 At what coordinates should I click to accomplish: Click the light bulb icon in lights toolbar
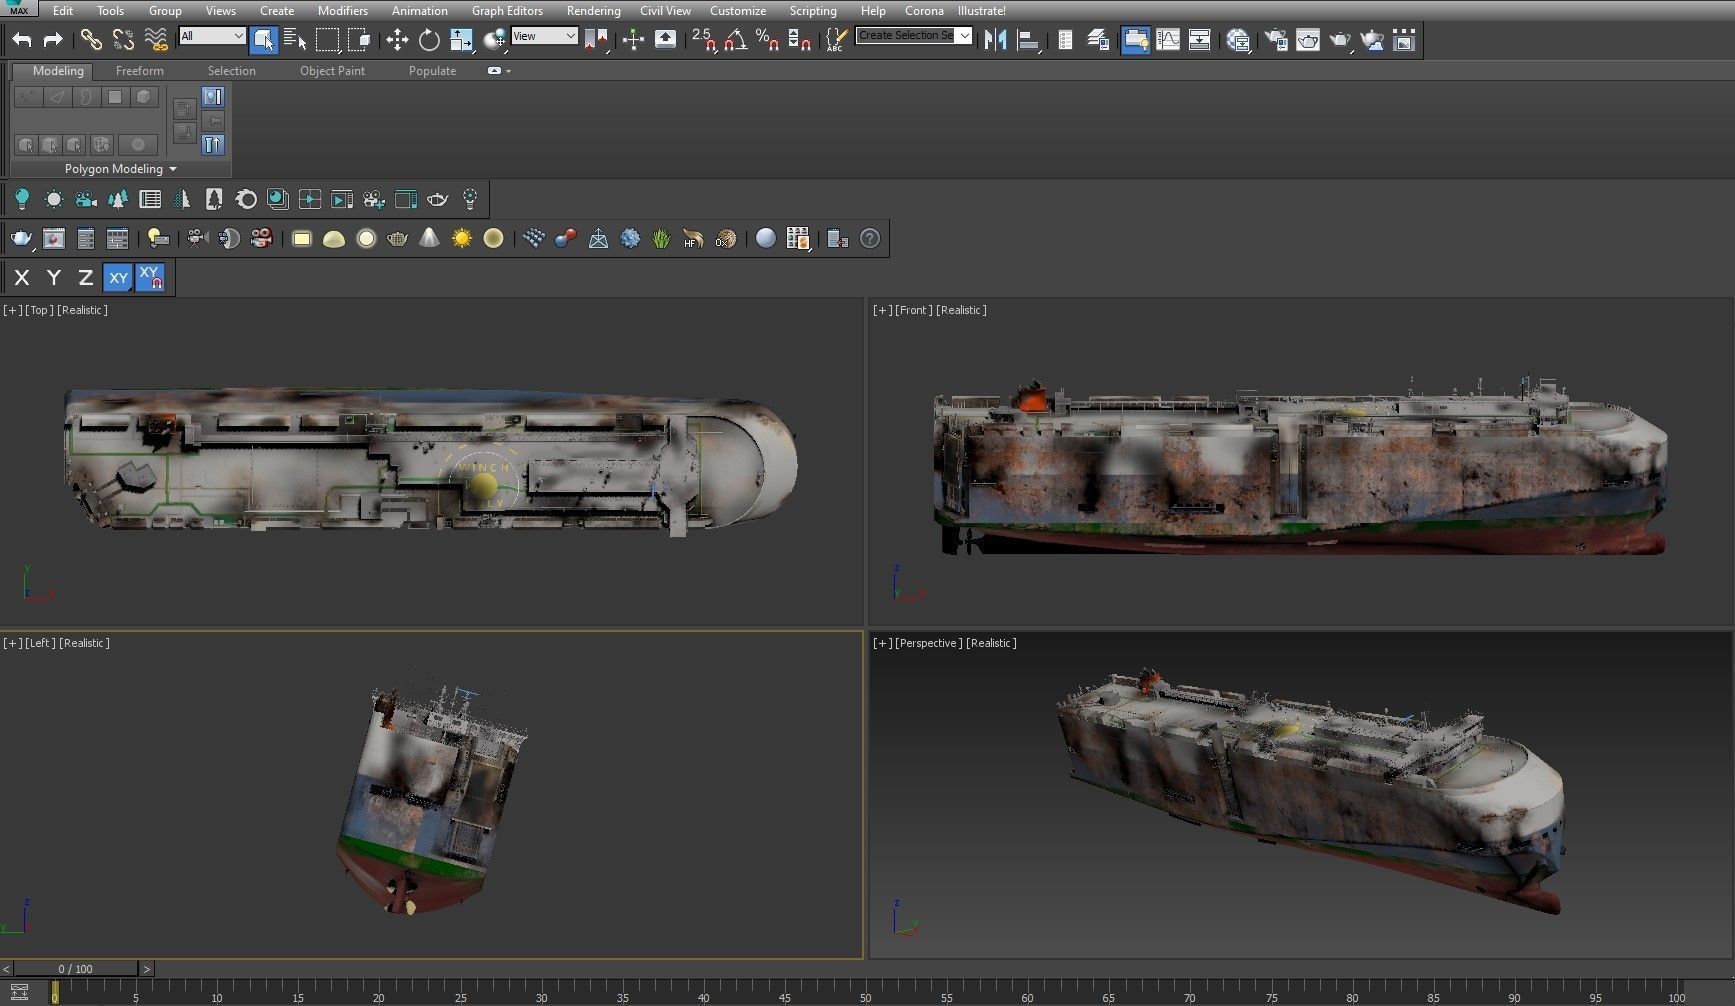(22, 199)
